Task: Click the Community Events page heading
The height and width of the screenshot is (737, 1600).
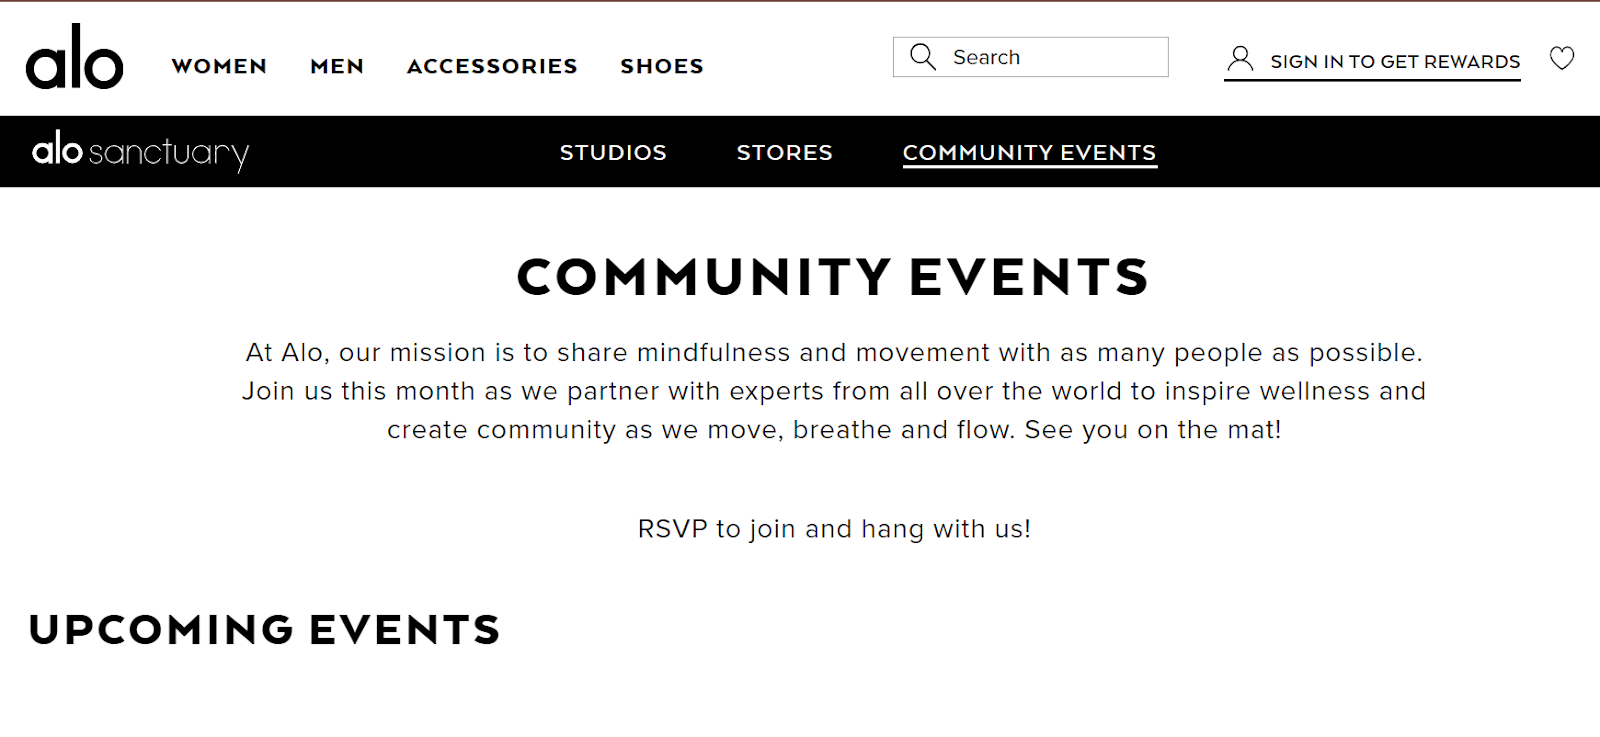Action: pyautogui.click(x=833, y=277)
